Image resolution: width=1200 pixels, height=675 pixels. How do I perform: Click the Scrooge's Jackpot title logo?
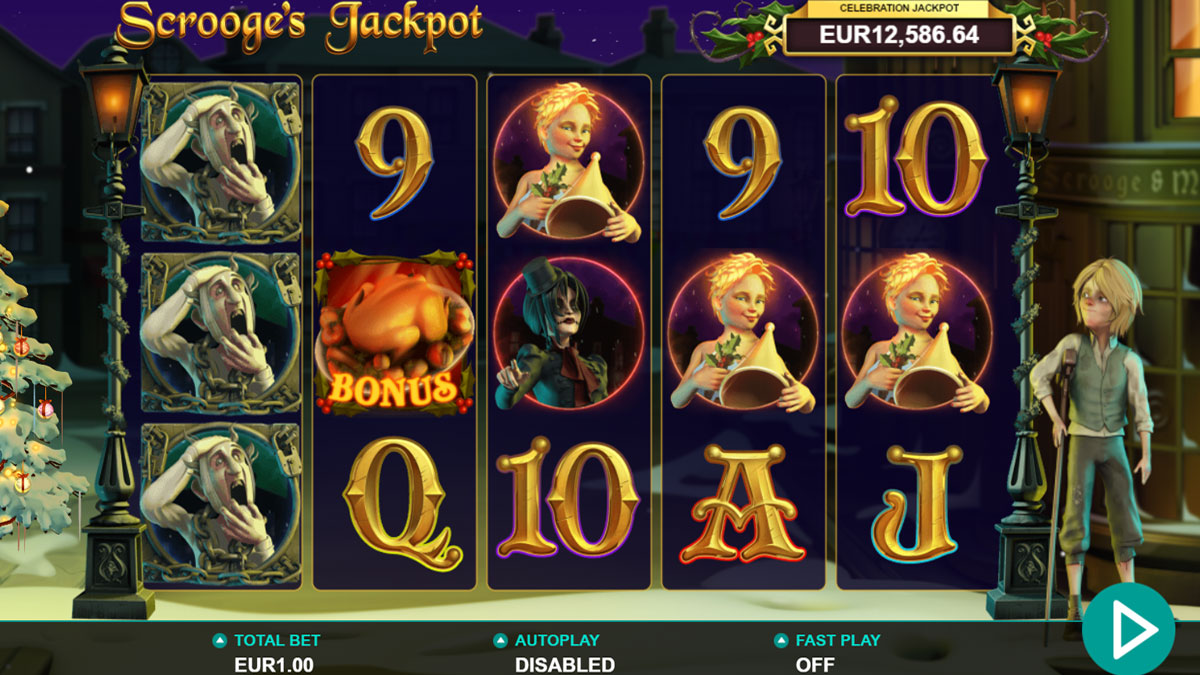point(299,26)
